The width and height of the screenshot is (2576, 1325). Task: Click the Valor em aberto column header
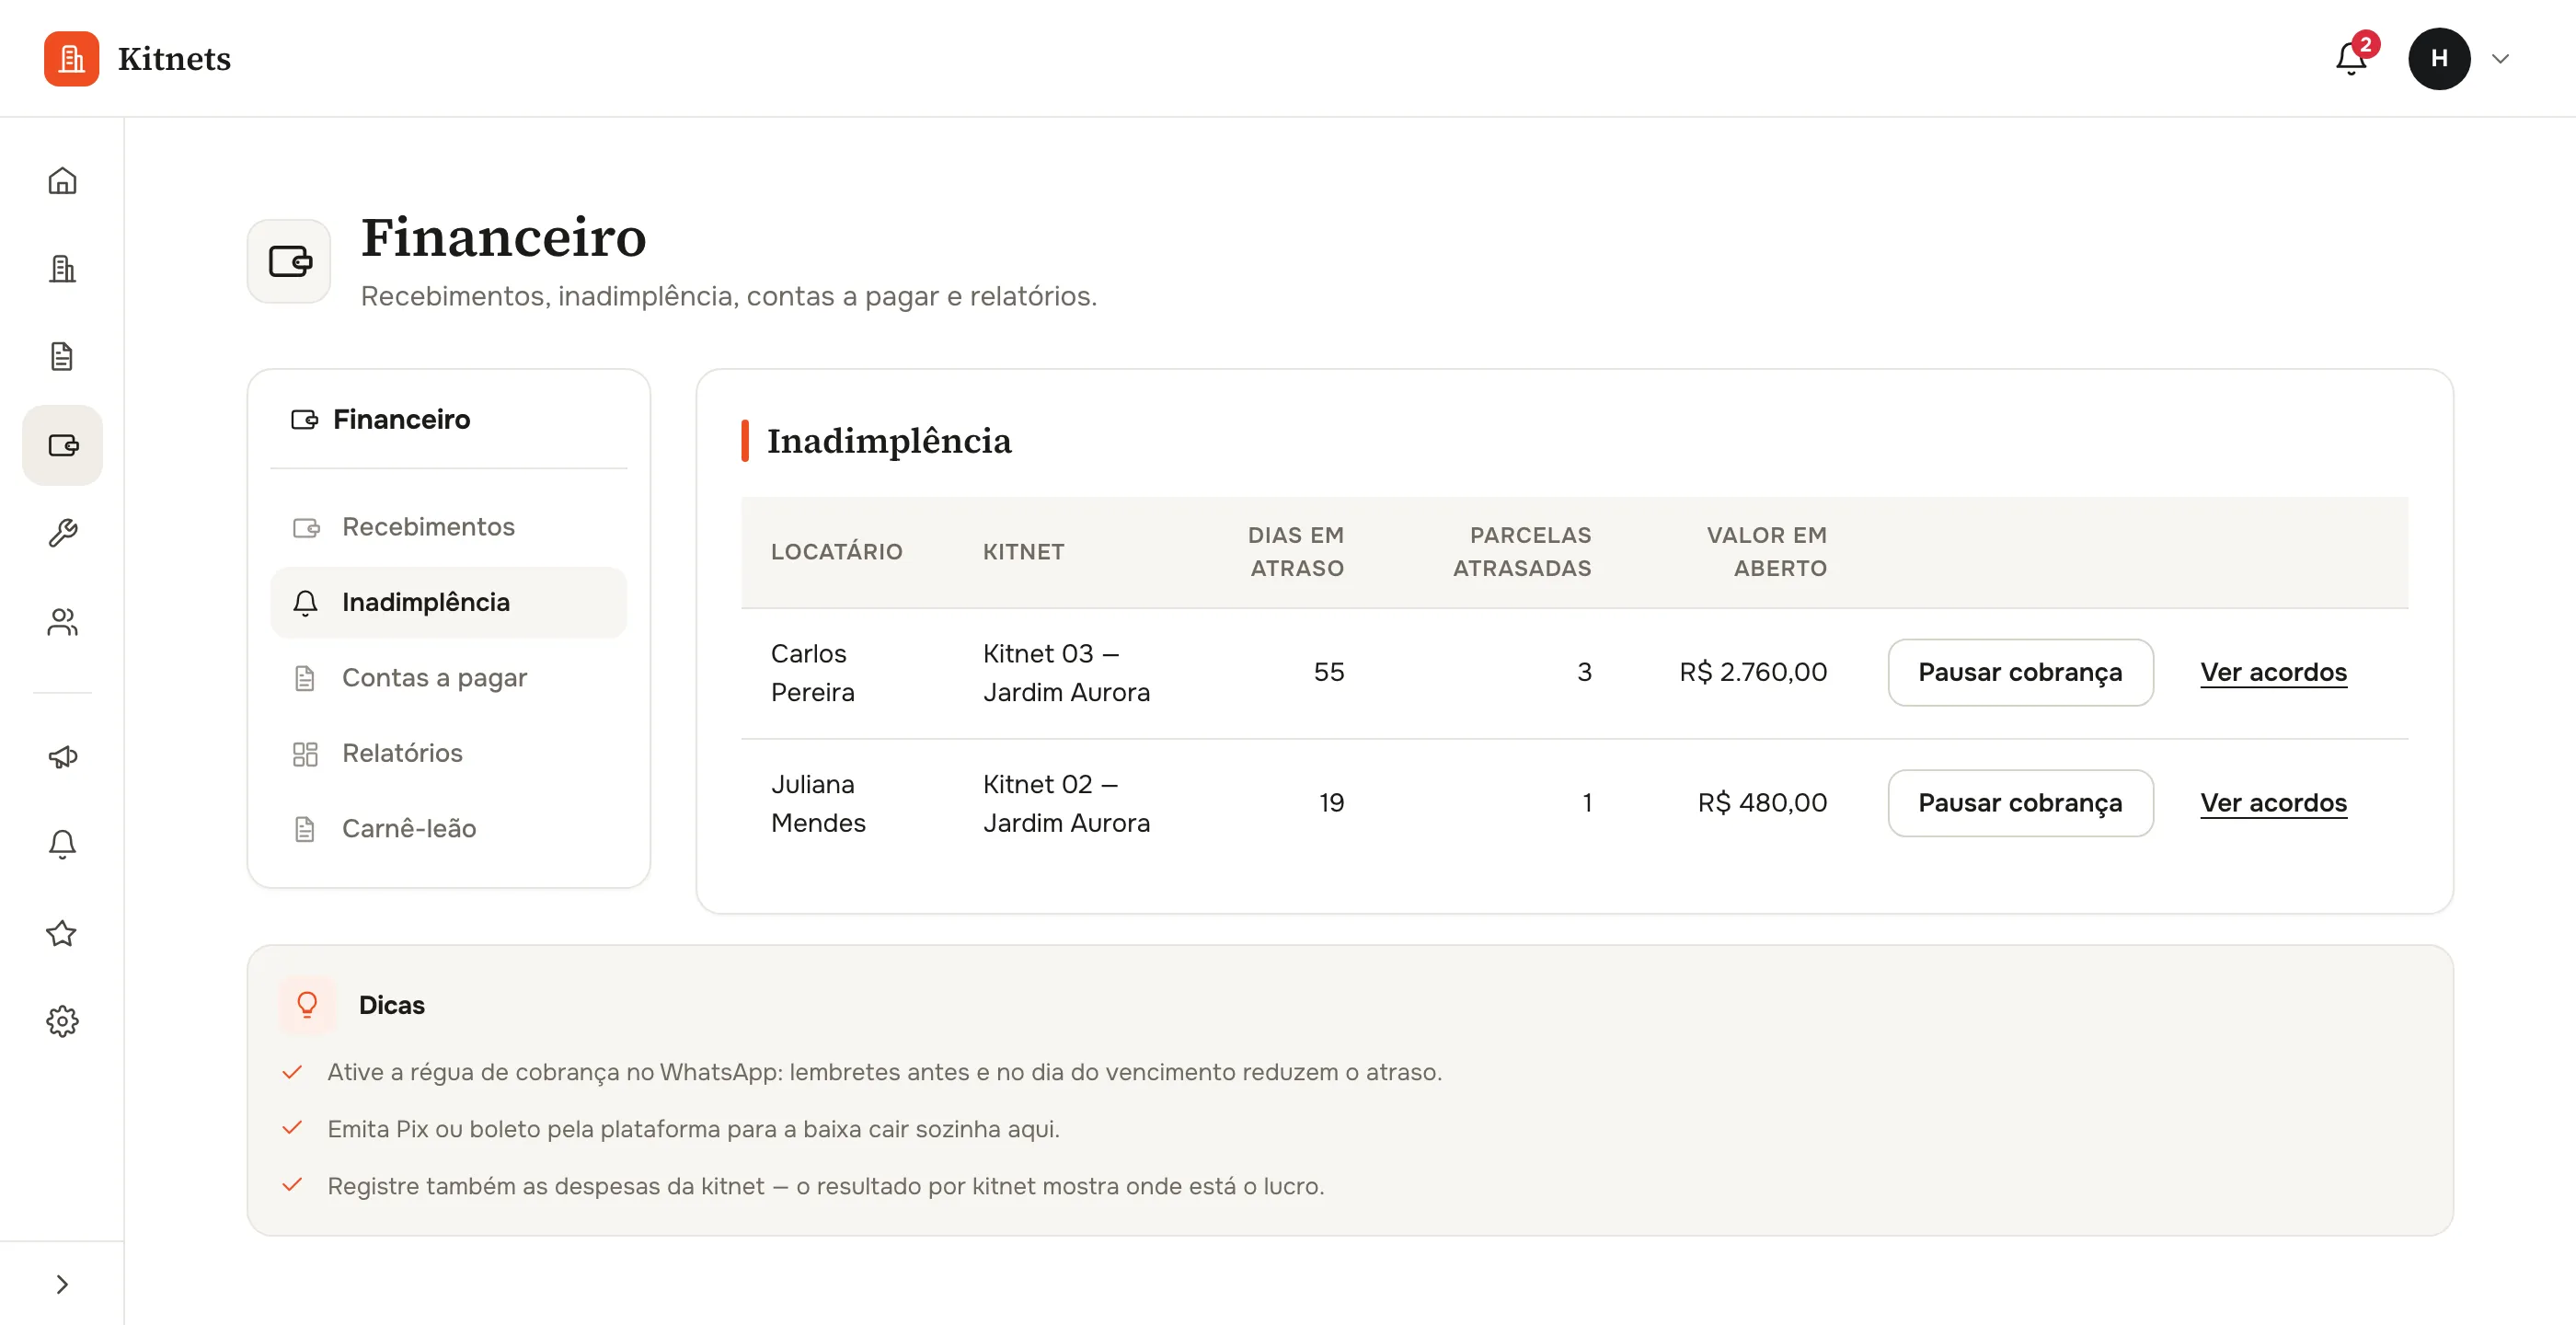(x=1766, y=552)
